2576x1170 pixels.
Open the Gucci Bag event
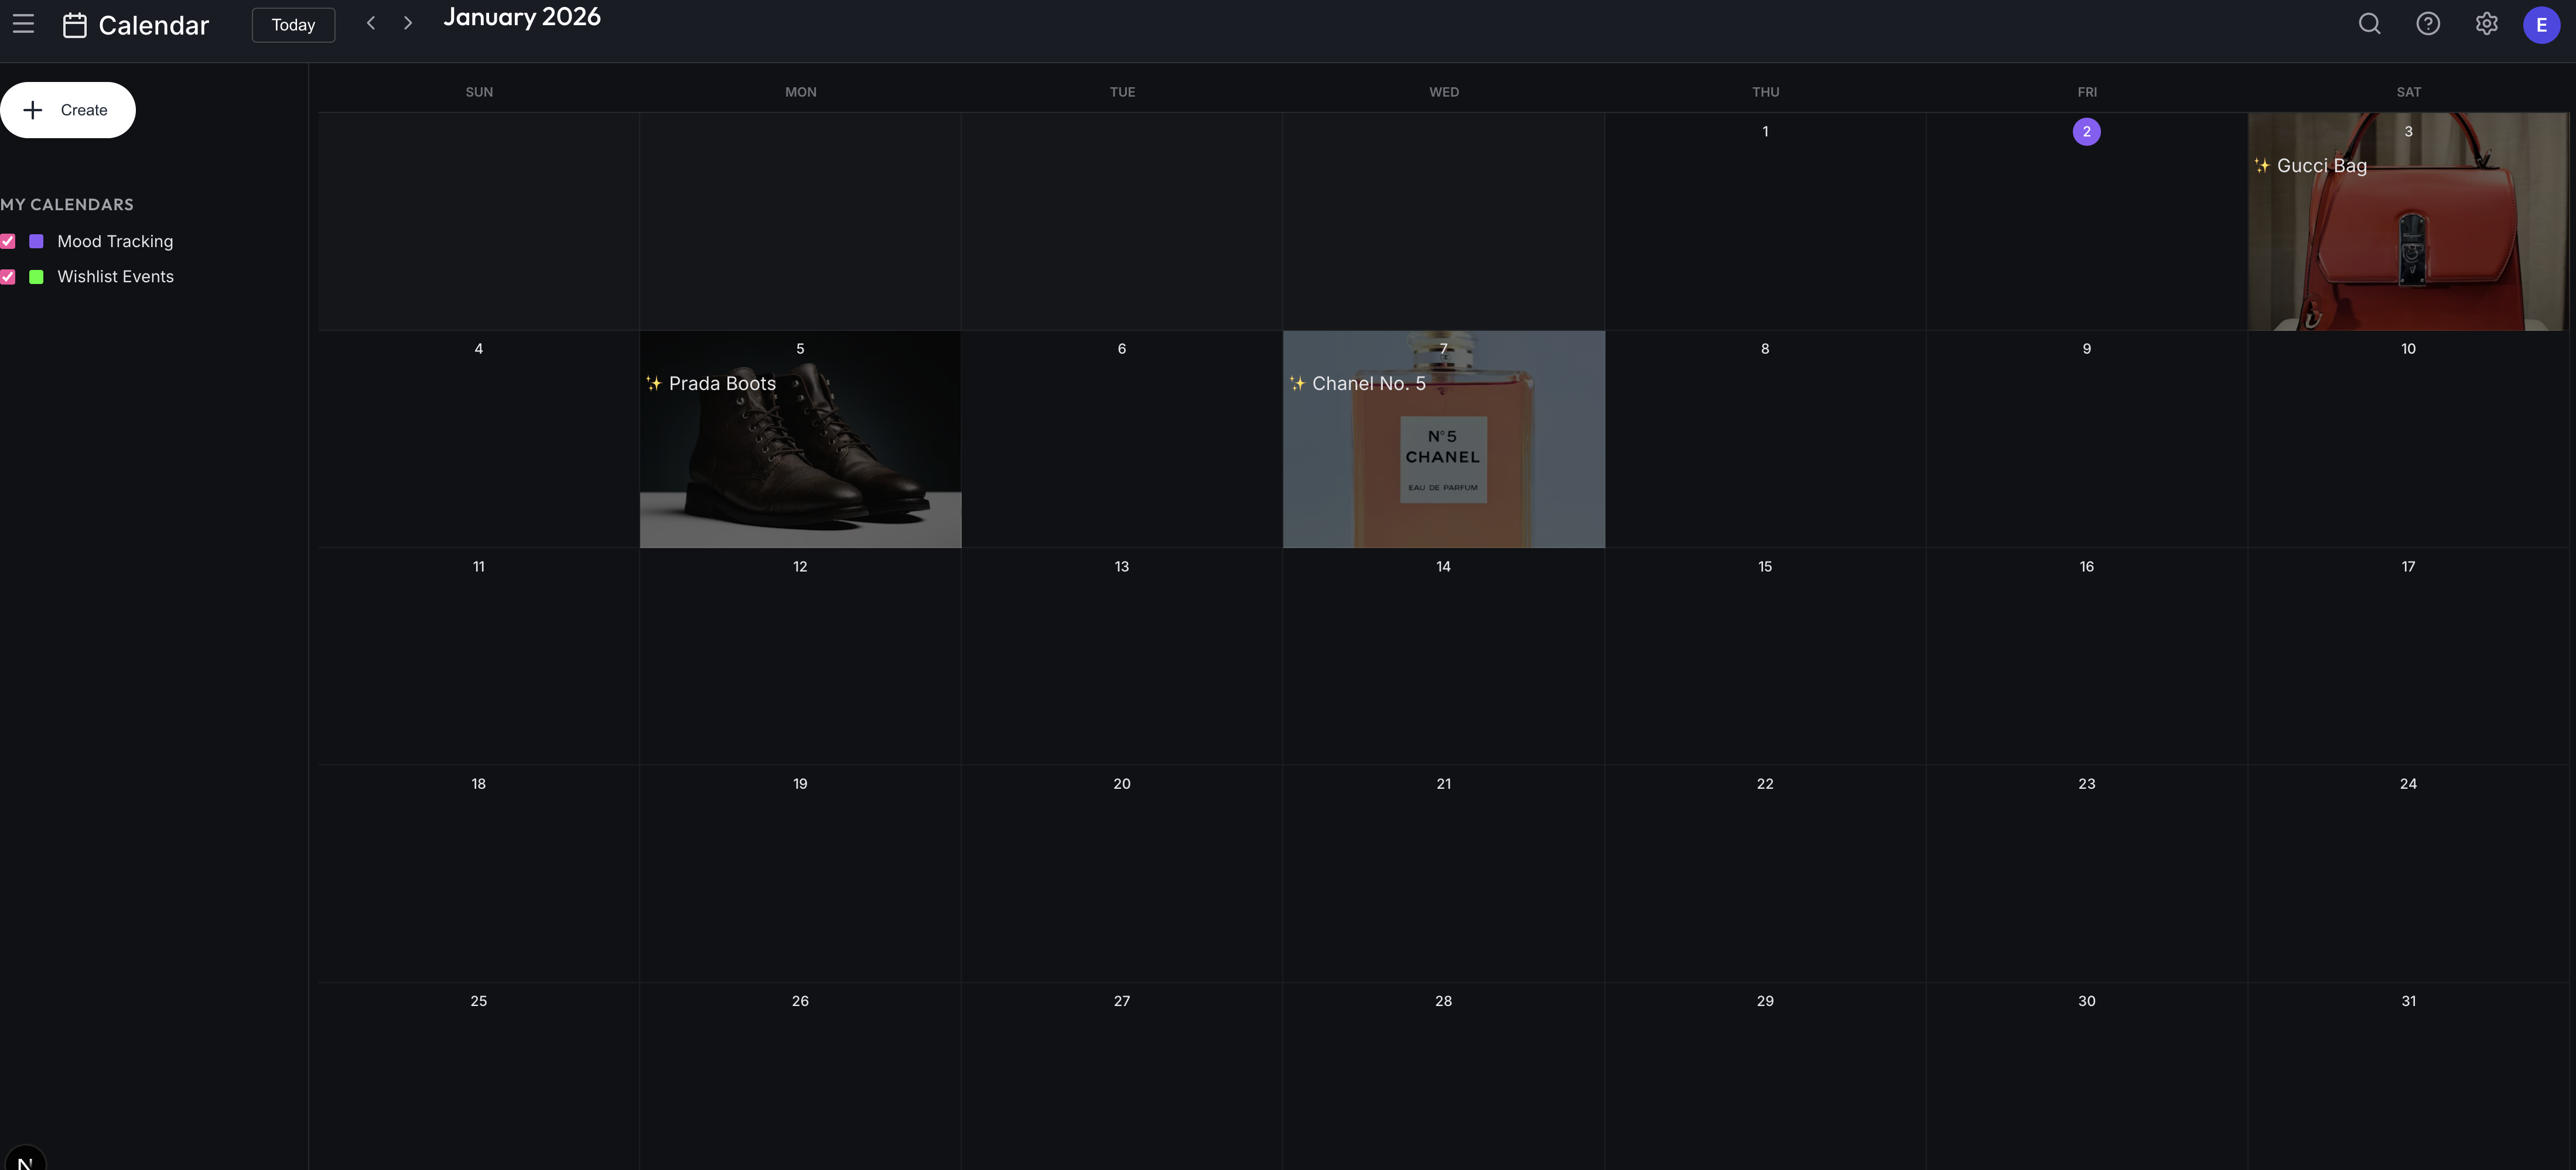click(x=2320, y=166)
